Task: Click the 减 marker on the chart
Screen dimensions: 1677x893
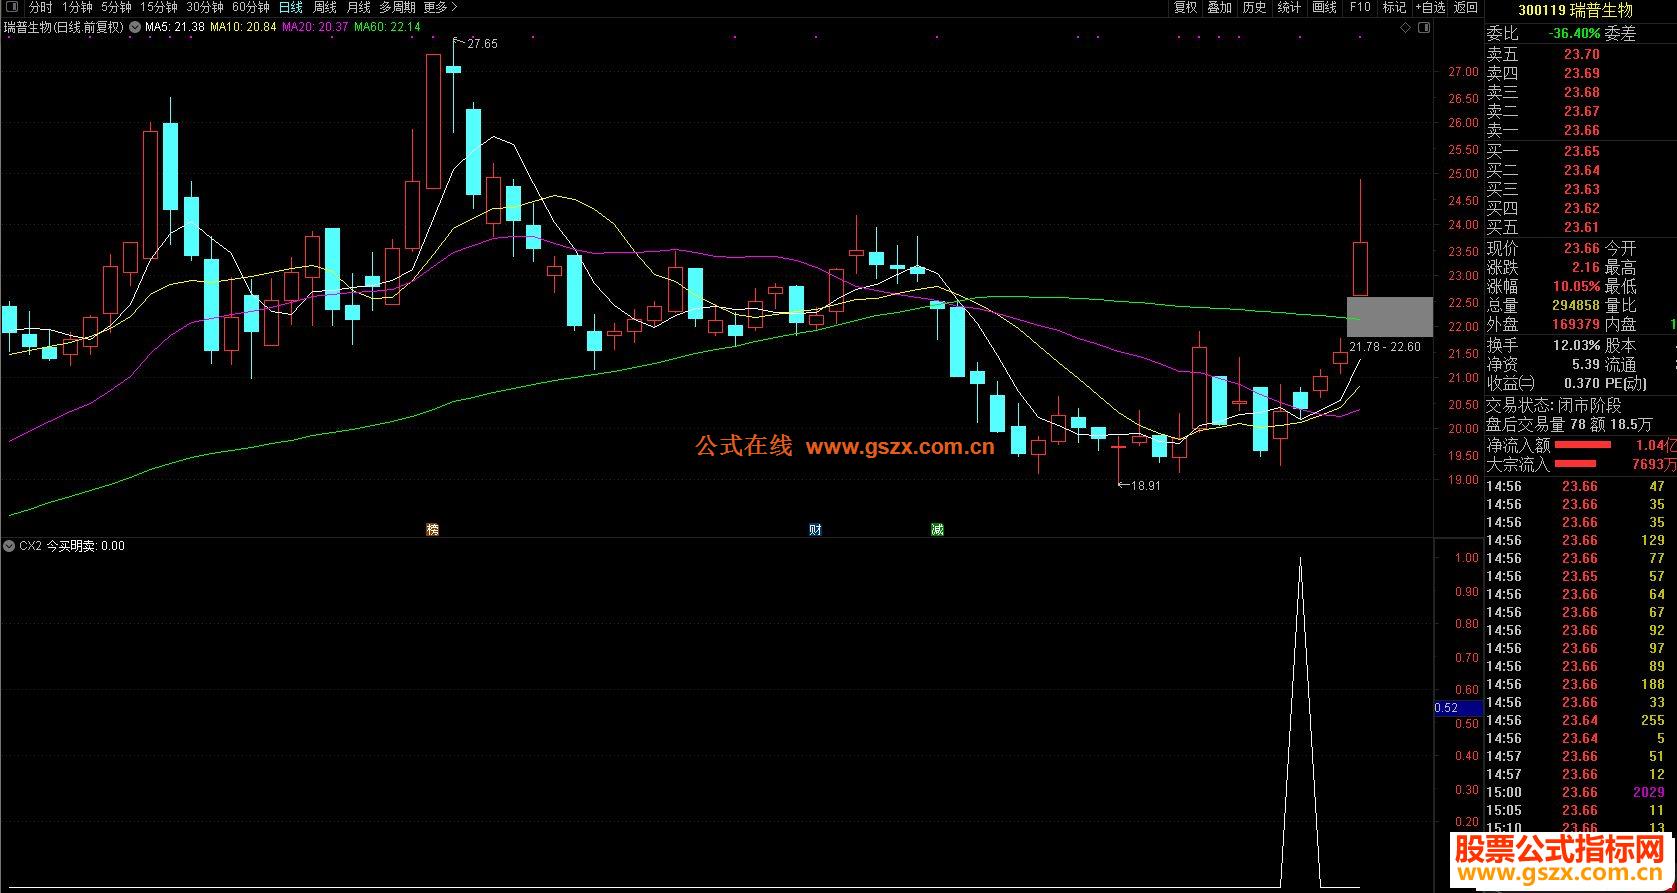Action: 937,529
